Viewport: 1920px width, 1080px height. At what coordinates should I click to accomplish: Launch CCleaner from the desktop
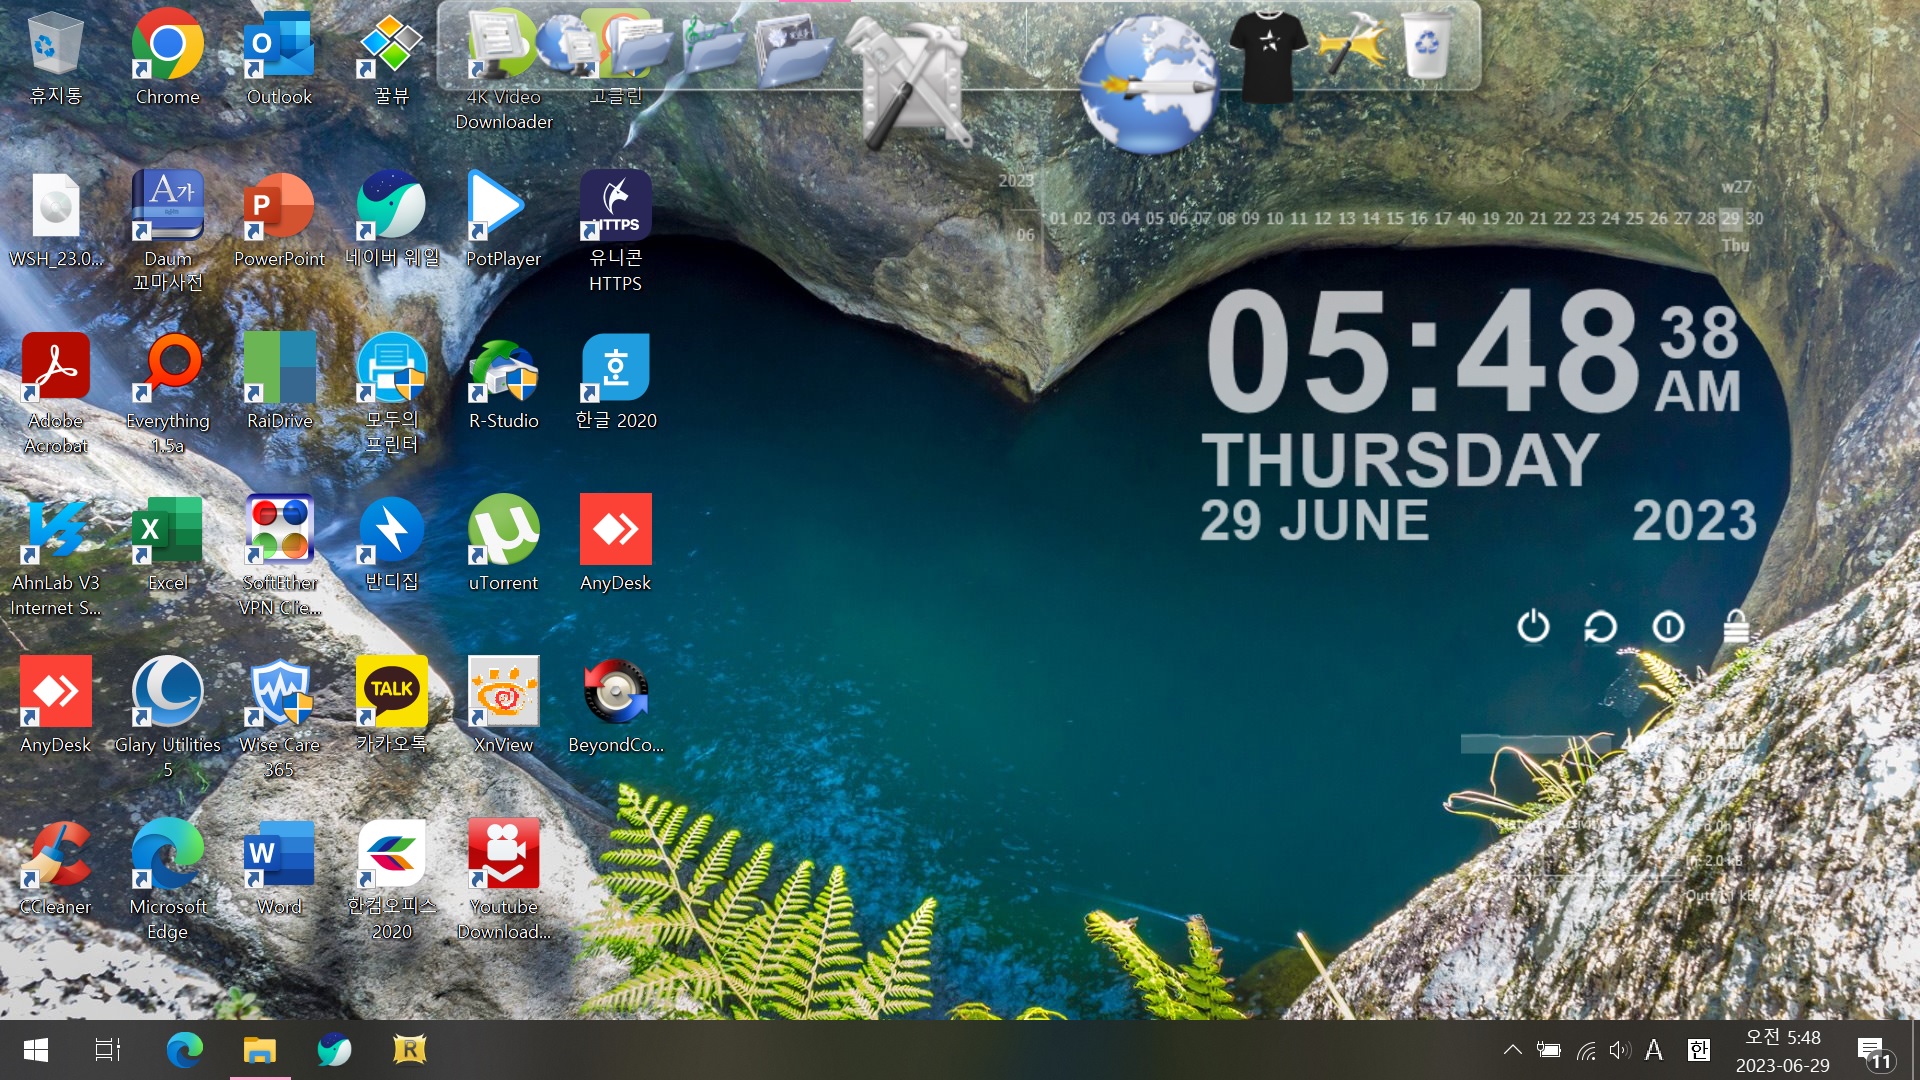(55, 868)
